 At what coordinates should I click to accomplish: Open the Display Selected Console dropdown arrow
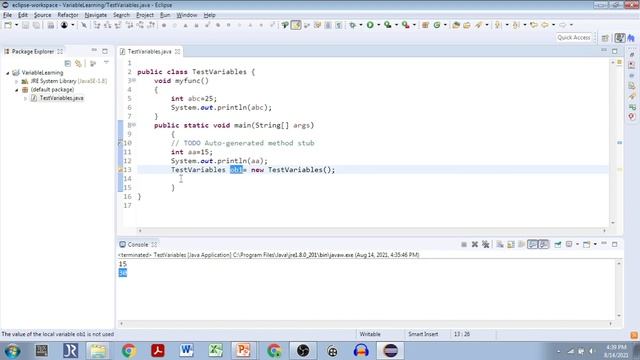[x=578, y=244]
